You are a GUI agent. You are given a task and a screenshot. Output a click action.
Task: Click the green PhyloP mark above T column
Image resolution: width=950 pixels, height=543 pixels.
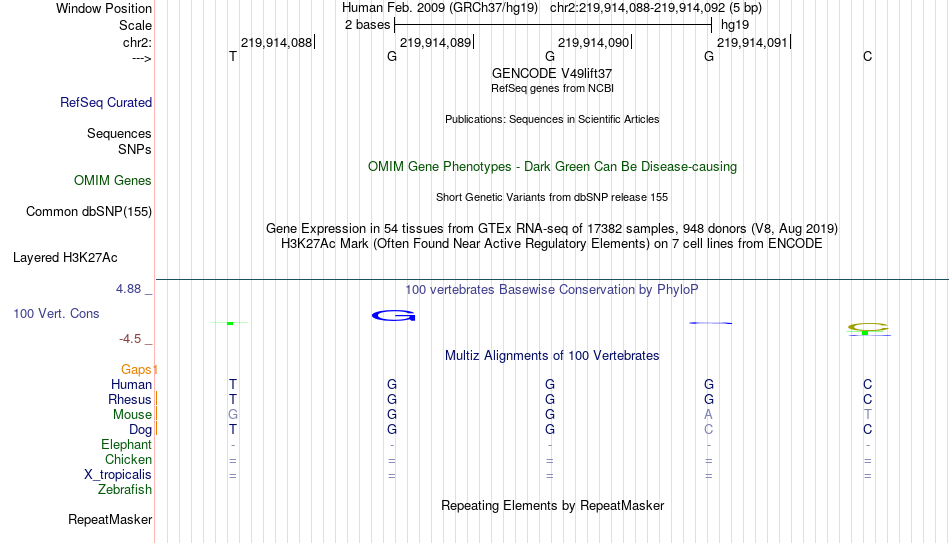(x=230, y=323)
